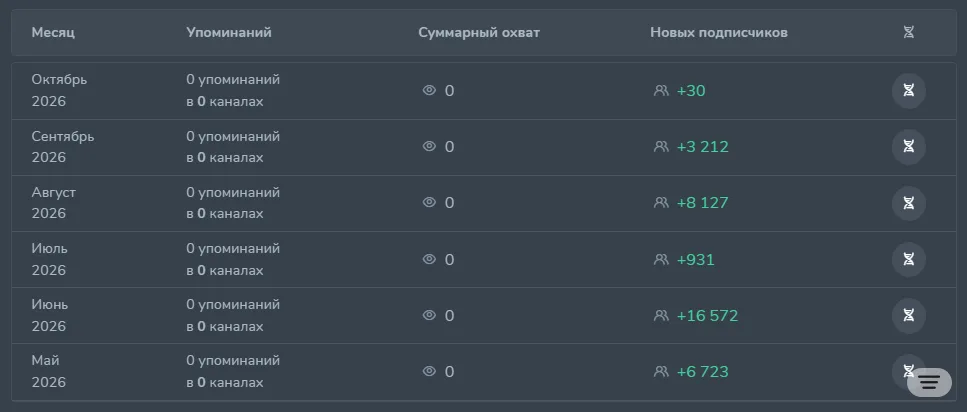
Task: Click the +3 212 new subscribers value
Action: pos(703,147)
